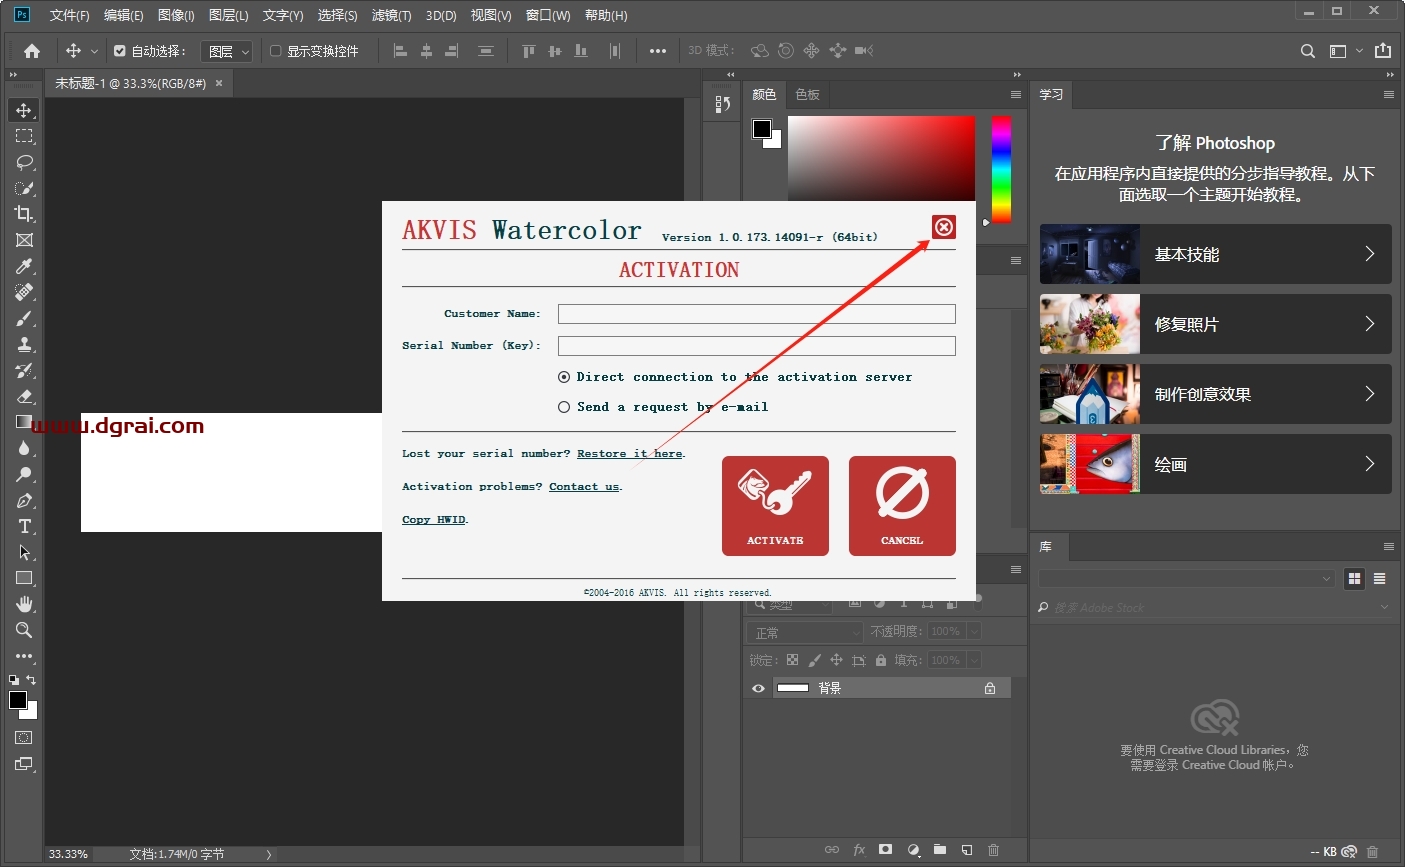Swap foreground and background colors
The height and width of the screenshot is (867, 1405).
coord(31,680)
